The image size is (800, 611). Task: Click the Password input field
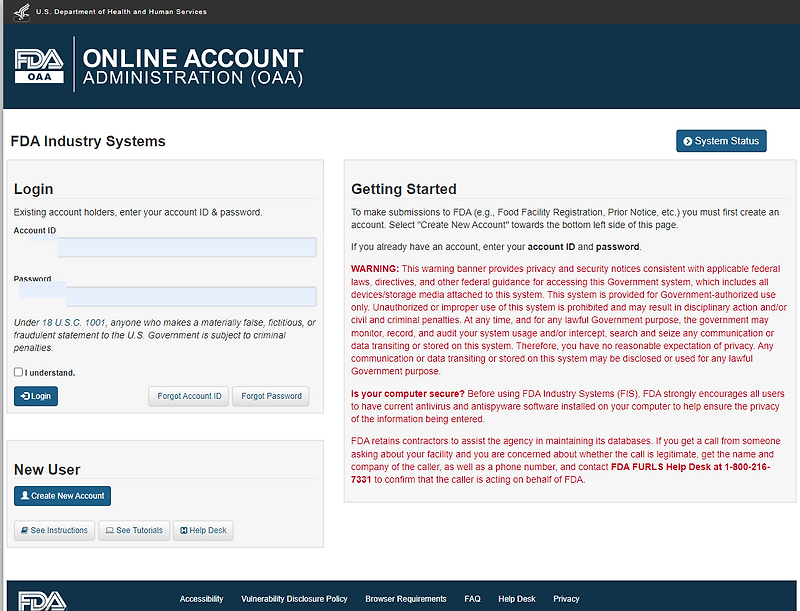pyautogui.click(x=191, y=296)
